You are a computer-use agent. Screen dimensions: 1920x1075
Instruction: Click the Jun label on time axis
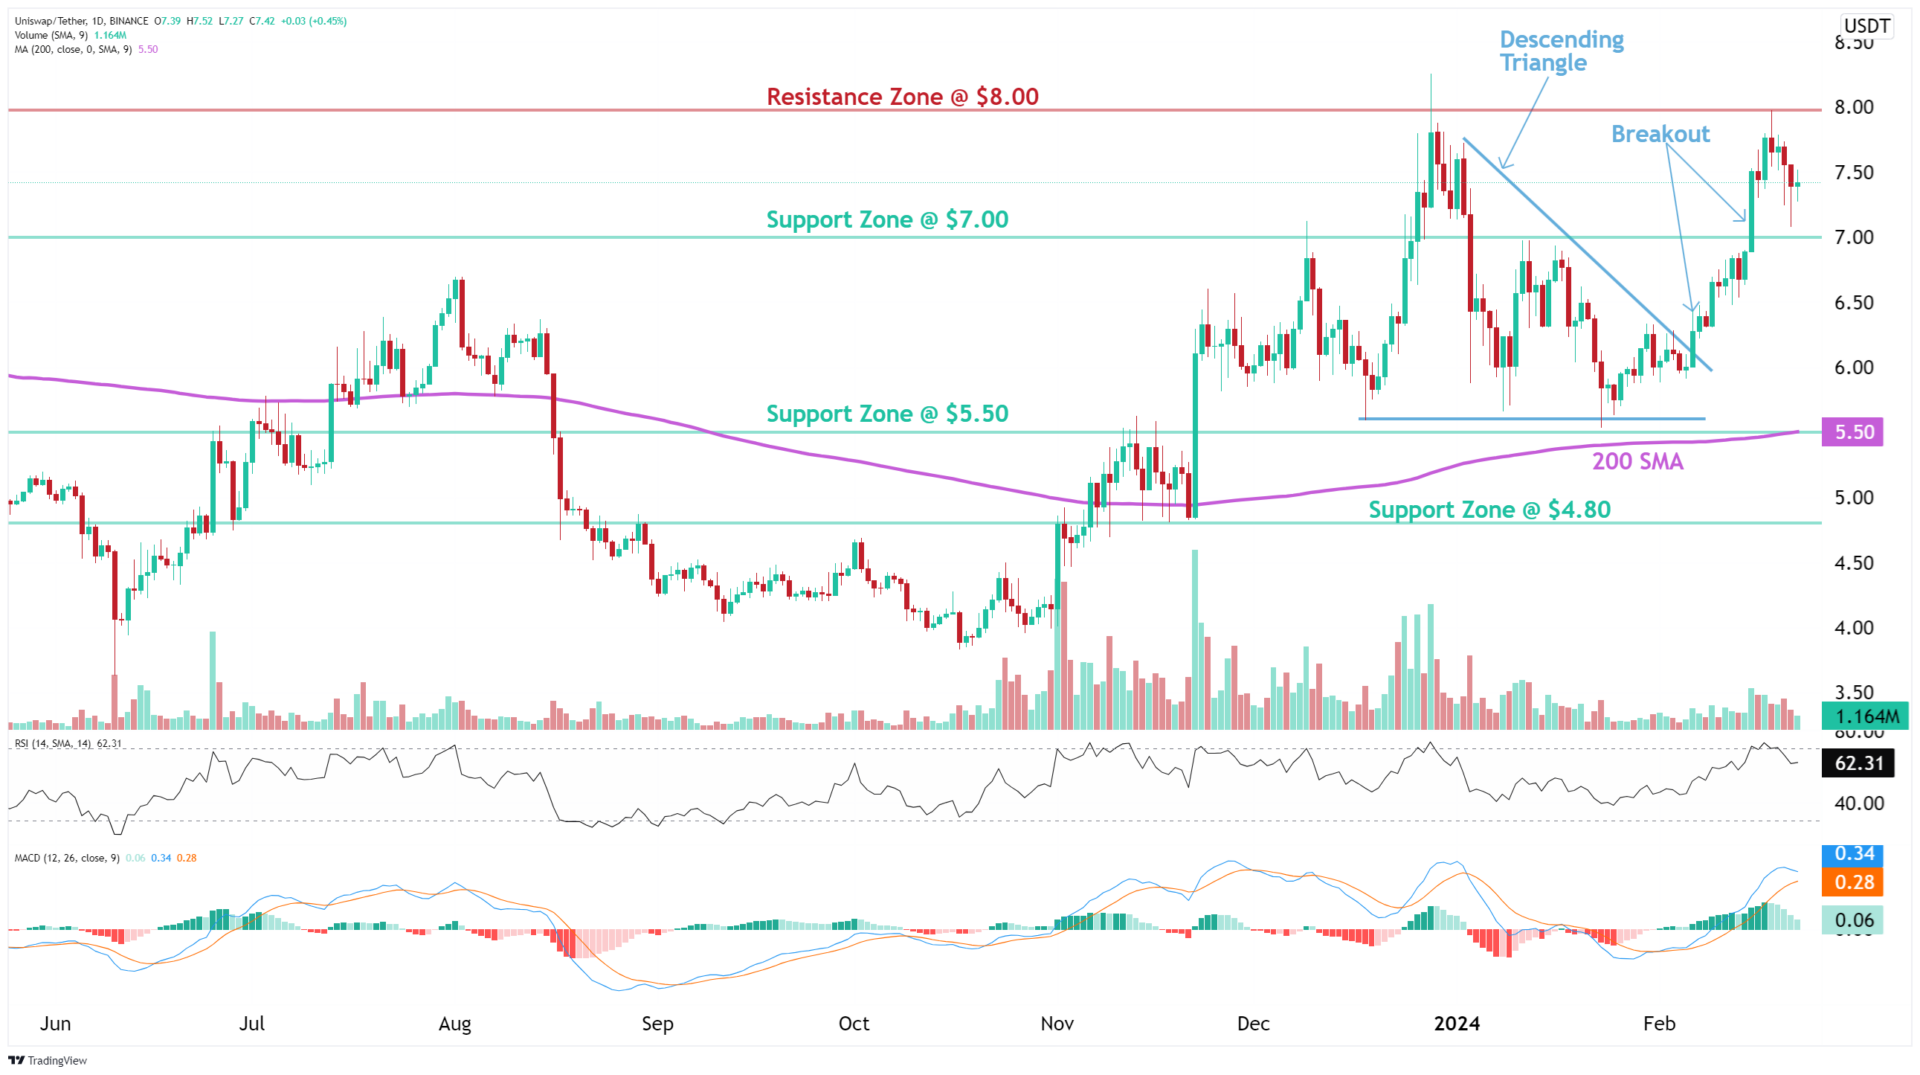tap(56, 1023)
